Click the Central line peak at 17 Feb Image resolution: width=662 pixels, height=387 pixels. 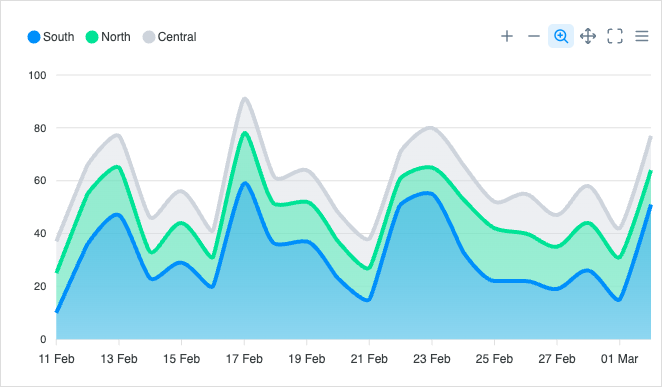click(x=244, y=99)
